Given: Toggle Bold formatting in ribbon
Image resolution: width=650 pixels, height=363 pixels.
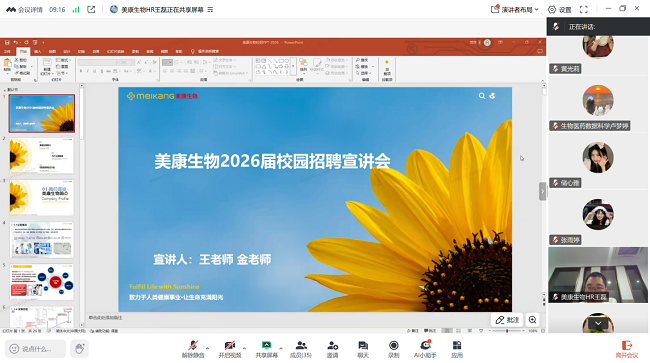Looking at the screenshot, I should tap(81, 71).
